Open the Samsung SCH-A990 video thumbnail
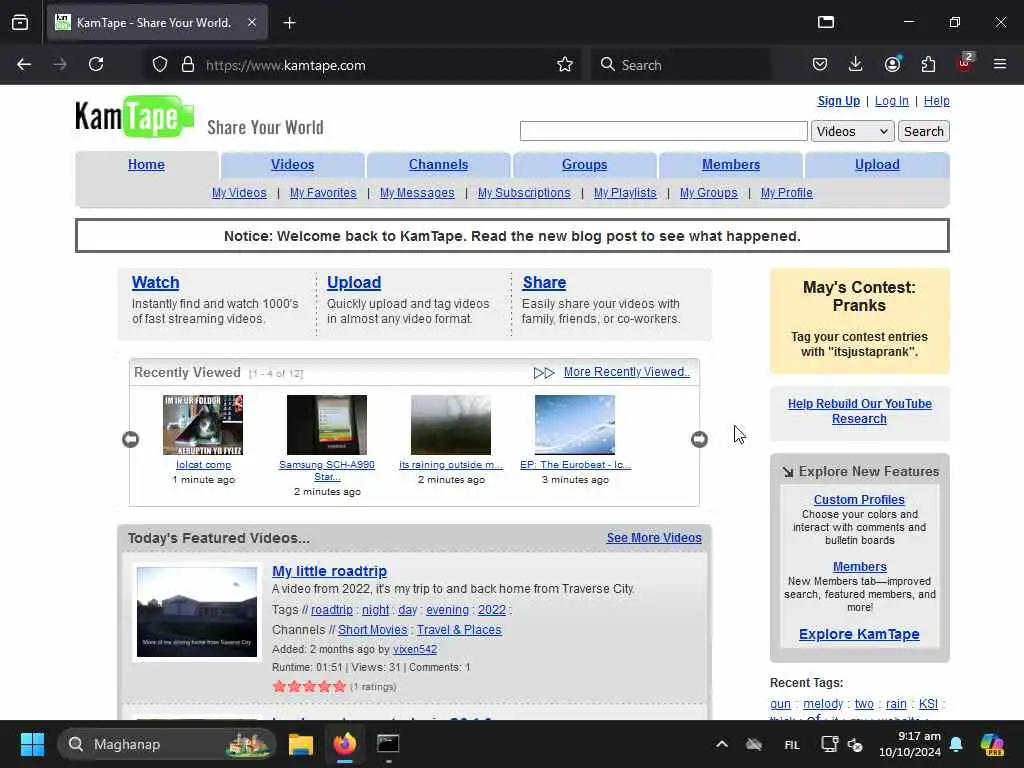 pyautogui.click(x=327, y=424)
